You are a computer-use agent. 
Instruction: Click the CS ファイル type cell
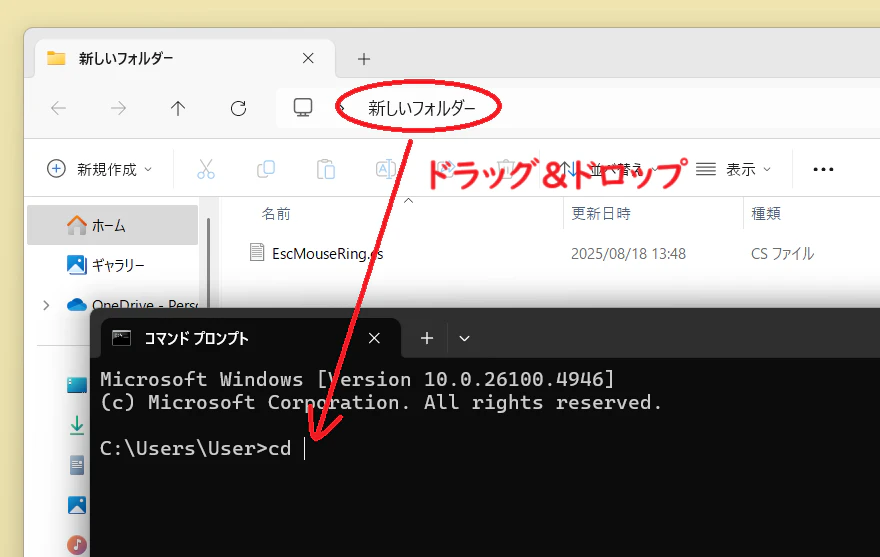[782, 254]
